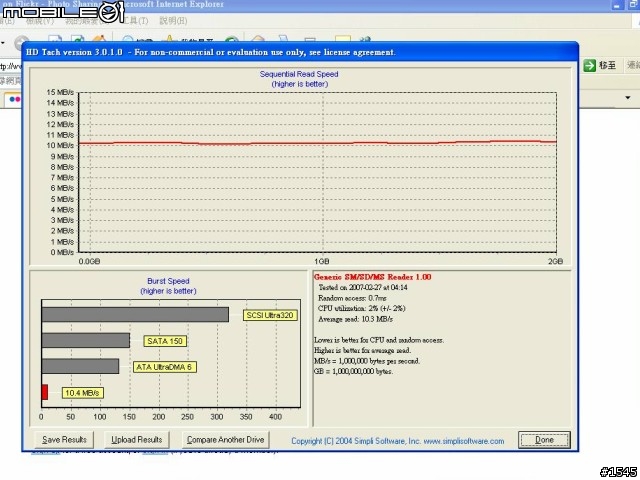Open the www.simplisoftware.com link
Viewport: 640px width, 480px height.
464,441
